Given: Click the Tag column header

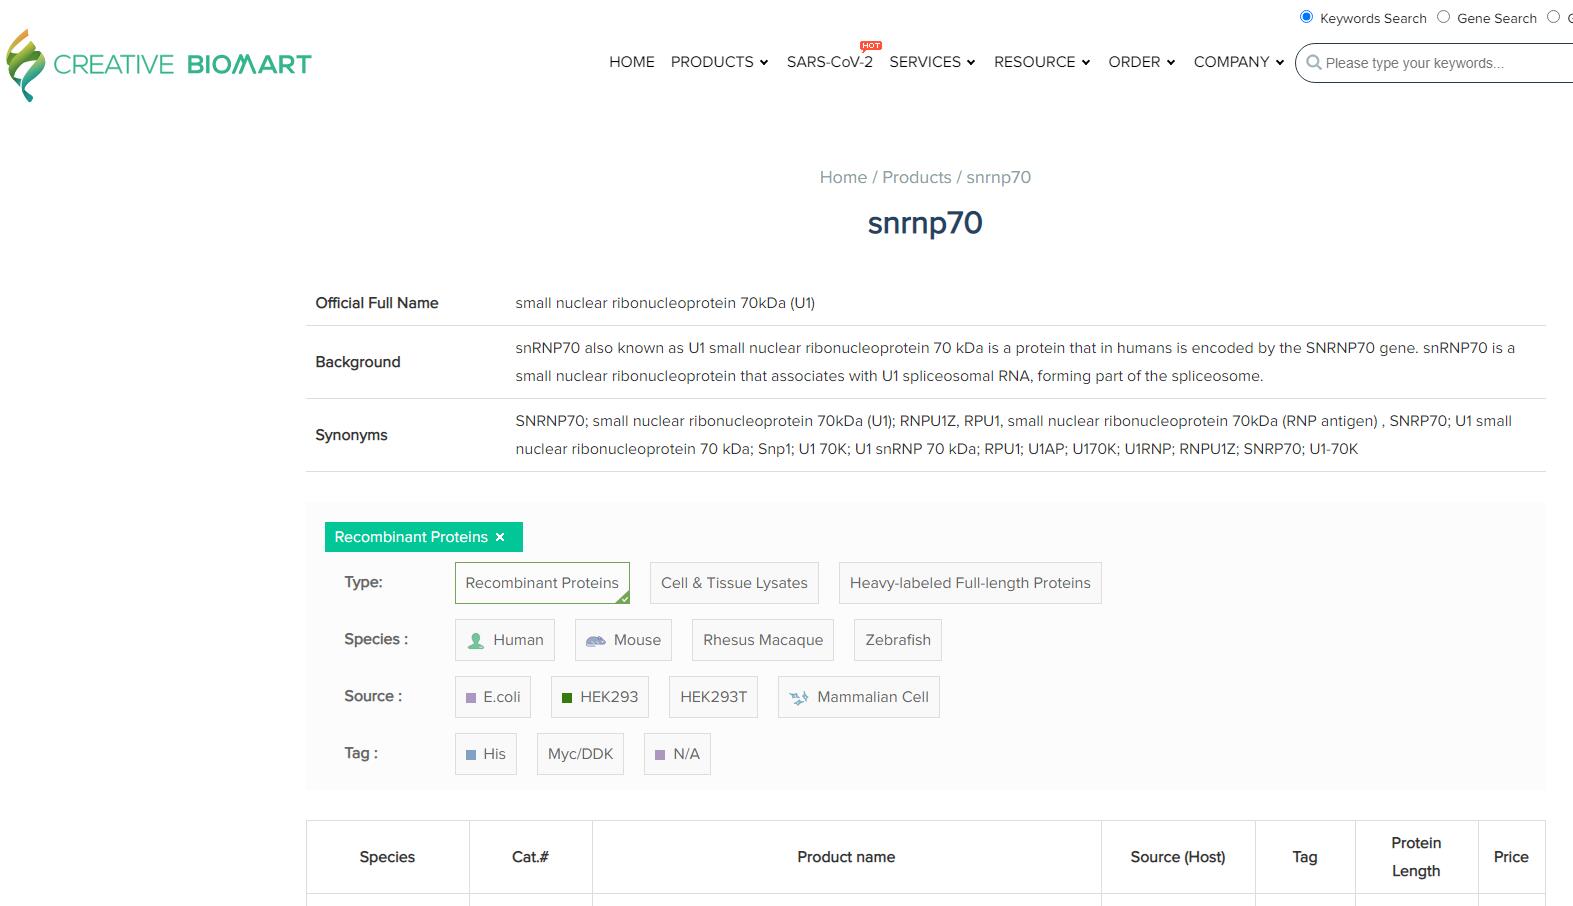Looking at the screenshot, I should coord(1305,857).
